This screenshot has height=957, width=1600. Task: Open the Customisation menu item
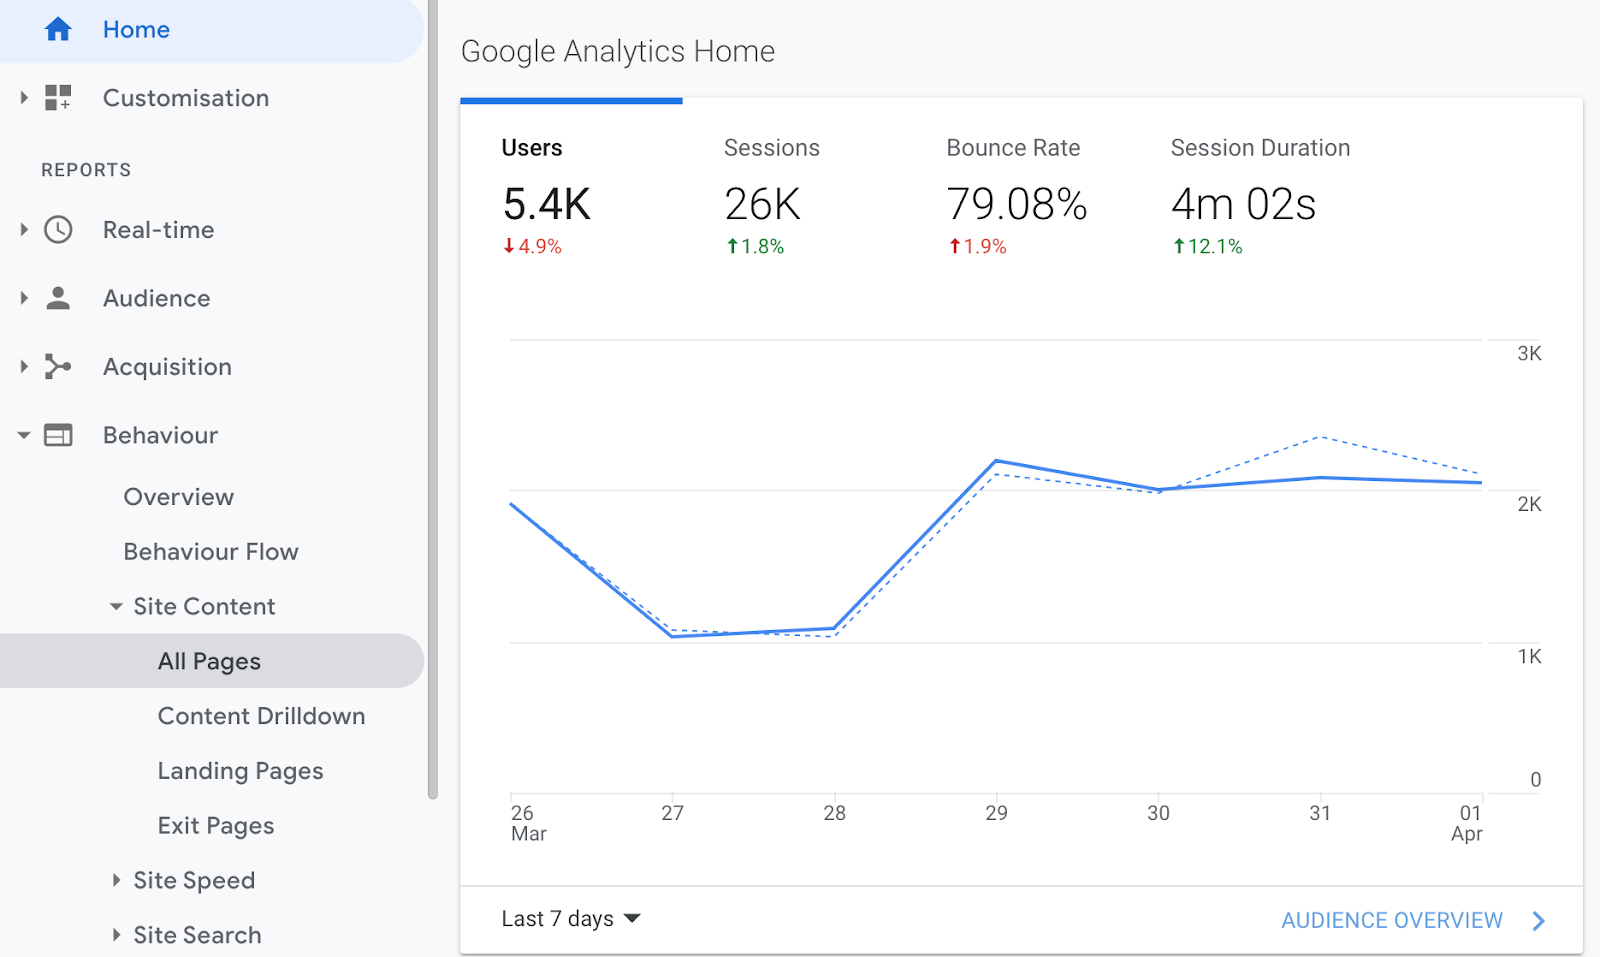coord(186,98)
